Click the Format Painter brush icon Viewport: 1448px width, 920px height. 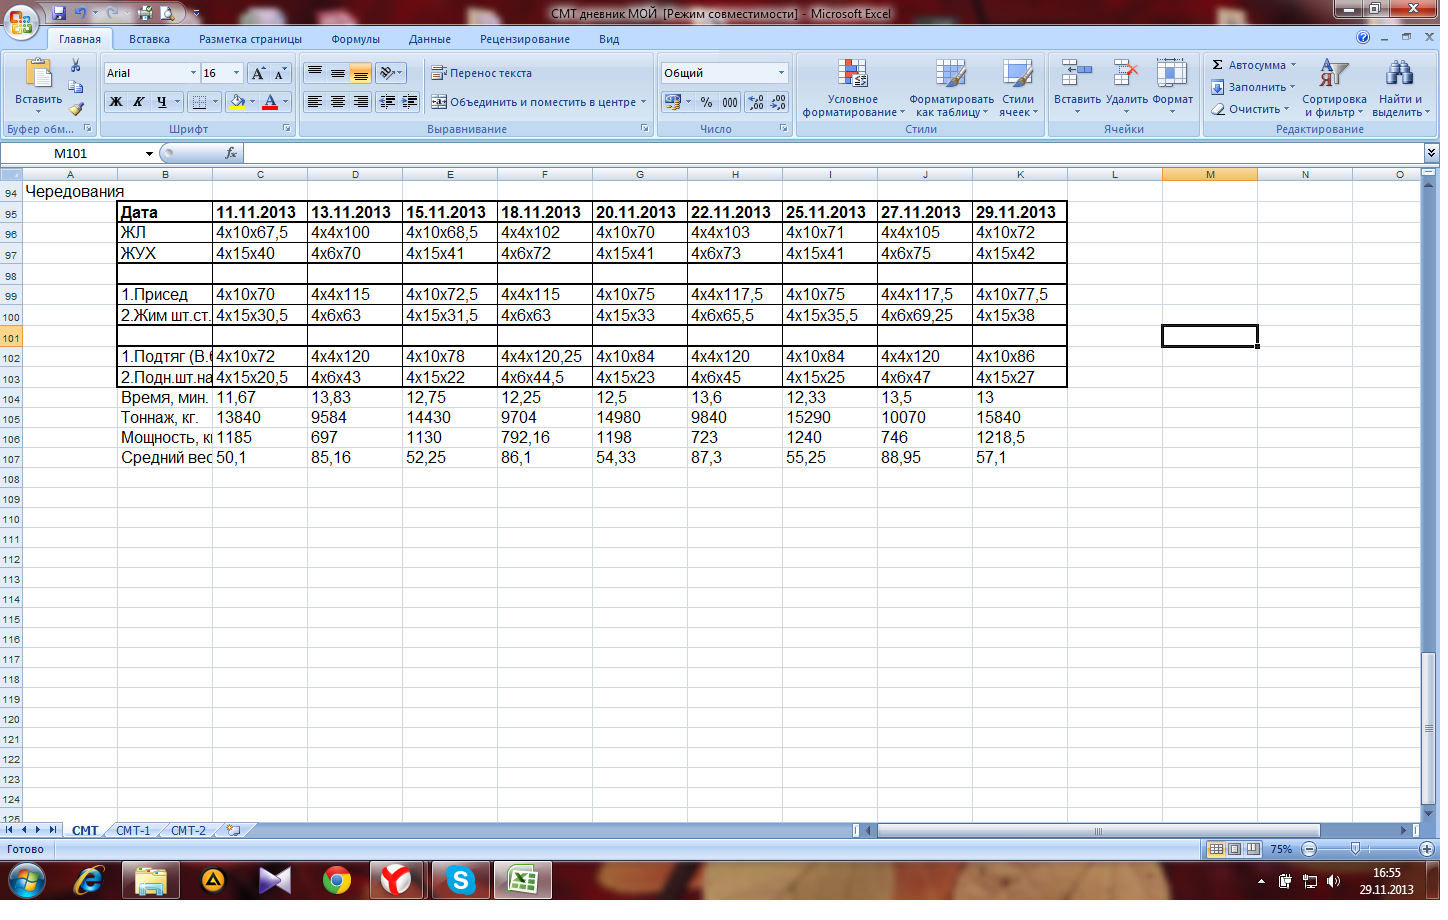[76, 108]
